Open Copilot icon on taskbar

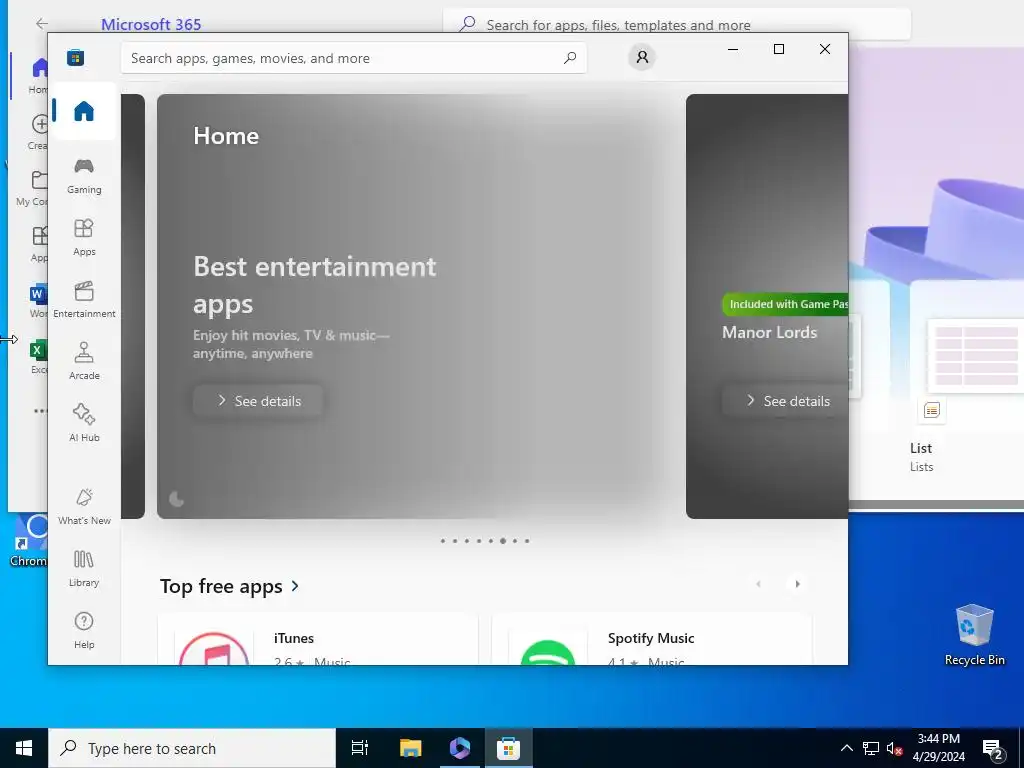tap(460, 748)
